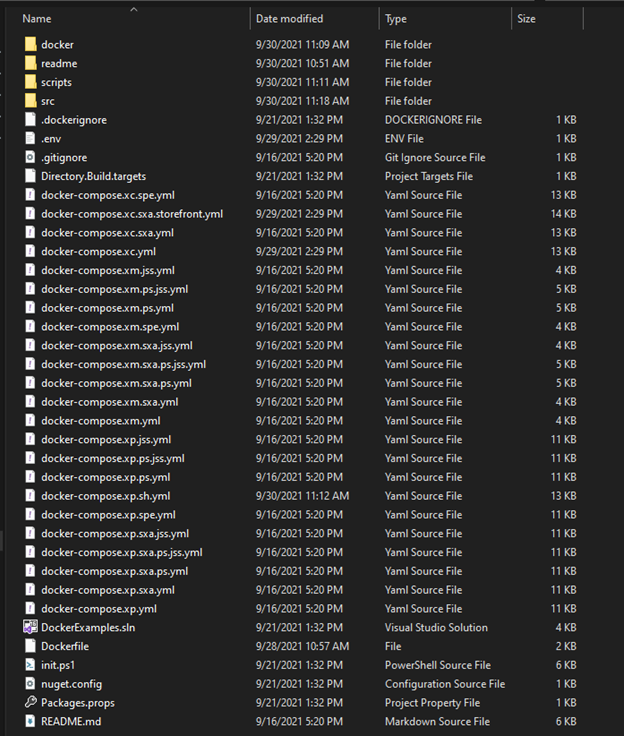
Task: Select the docker-compose.xp.ps.jss.yml file name
Action: click(x=113, y=458)
